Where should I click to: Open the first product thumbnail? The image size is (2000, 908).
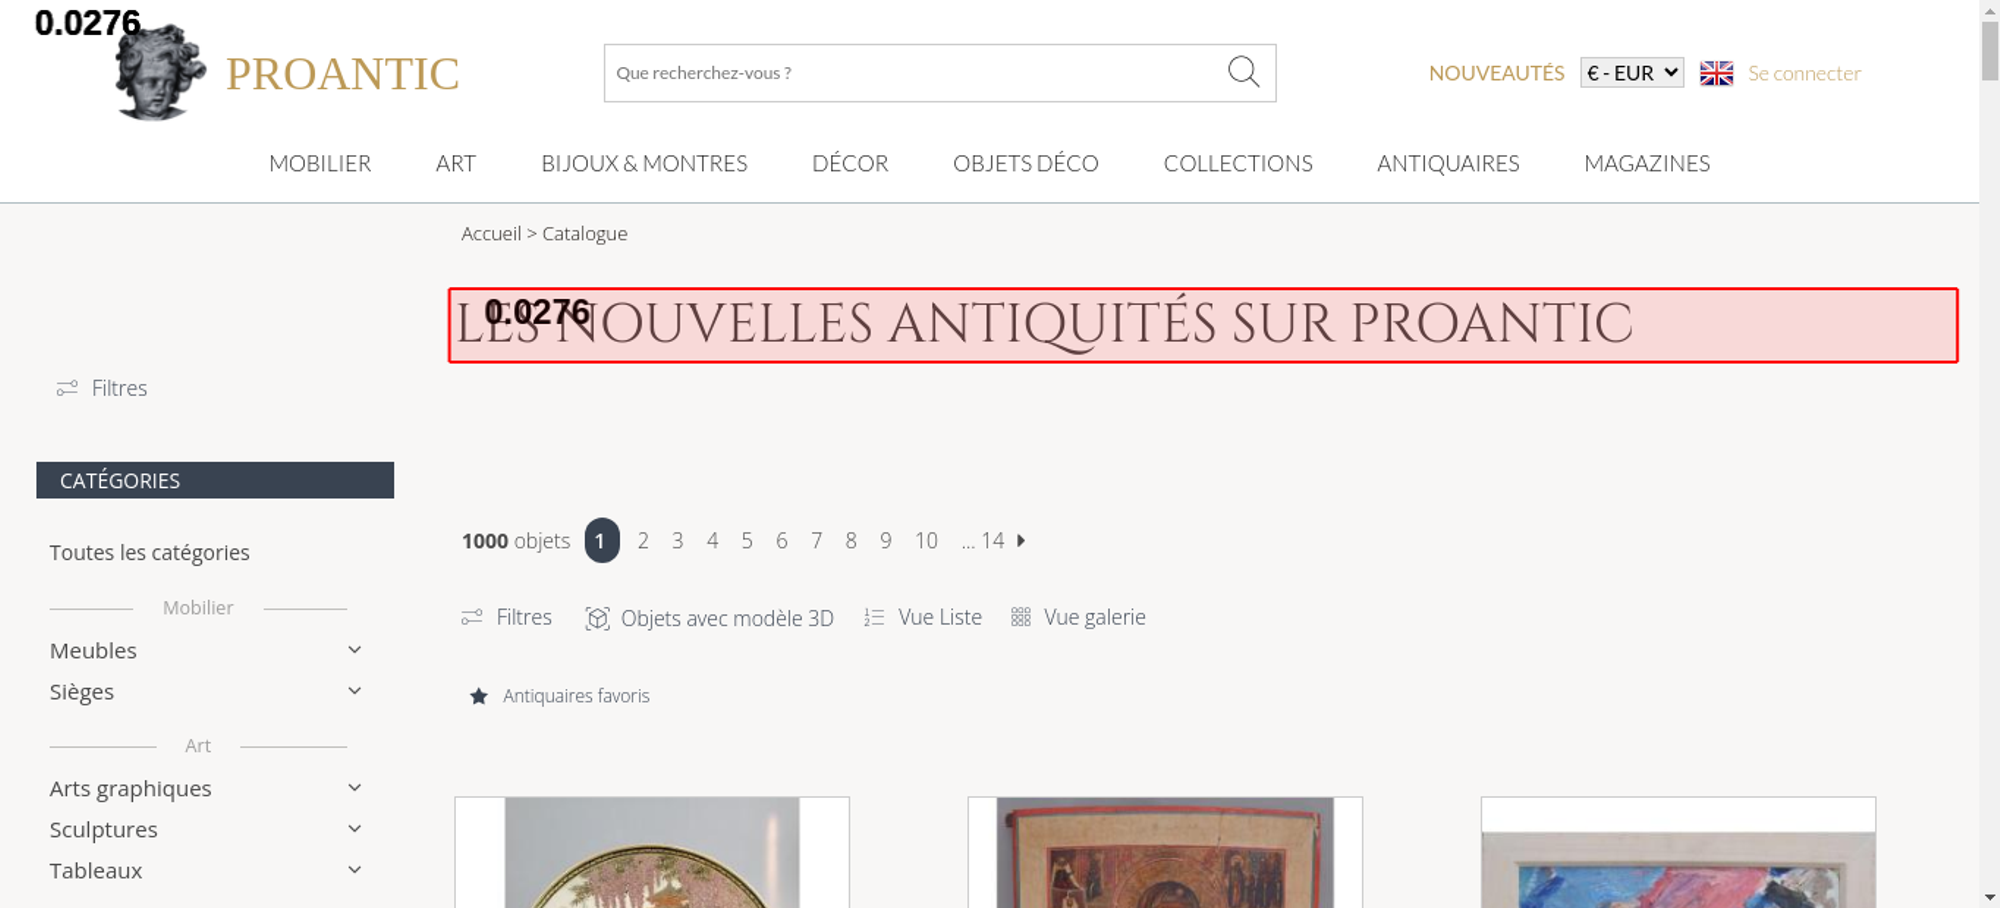click(652, 852)
